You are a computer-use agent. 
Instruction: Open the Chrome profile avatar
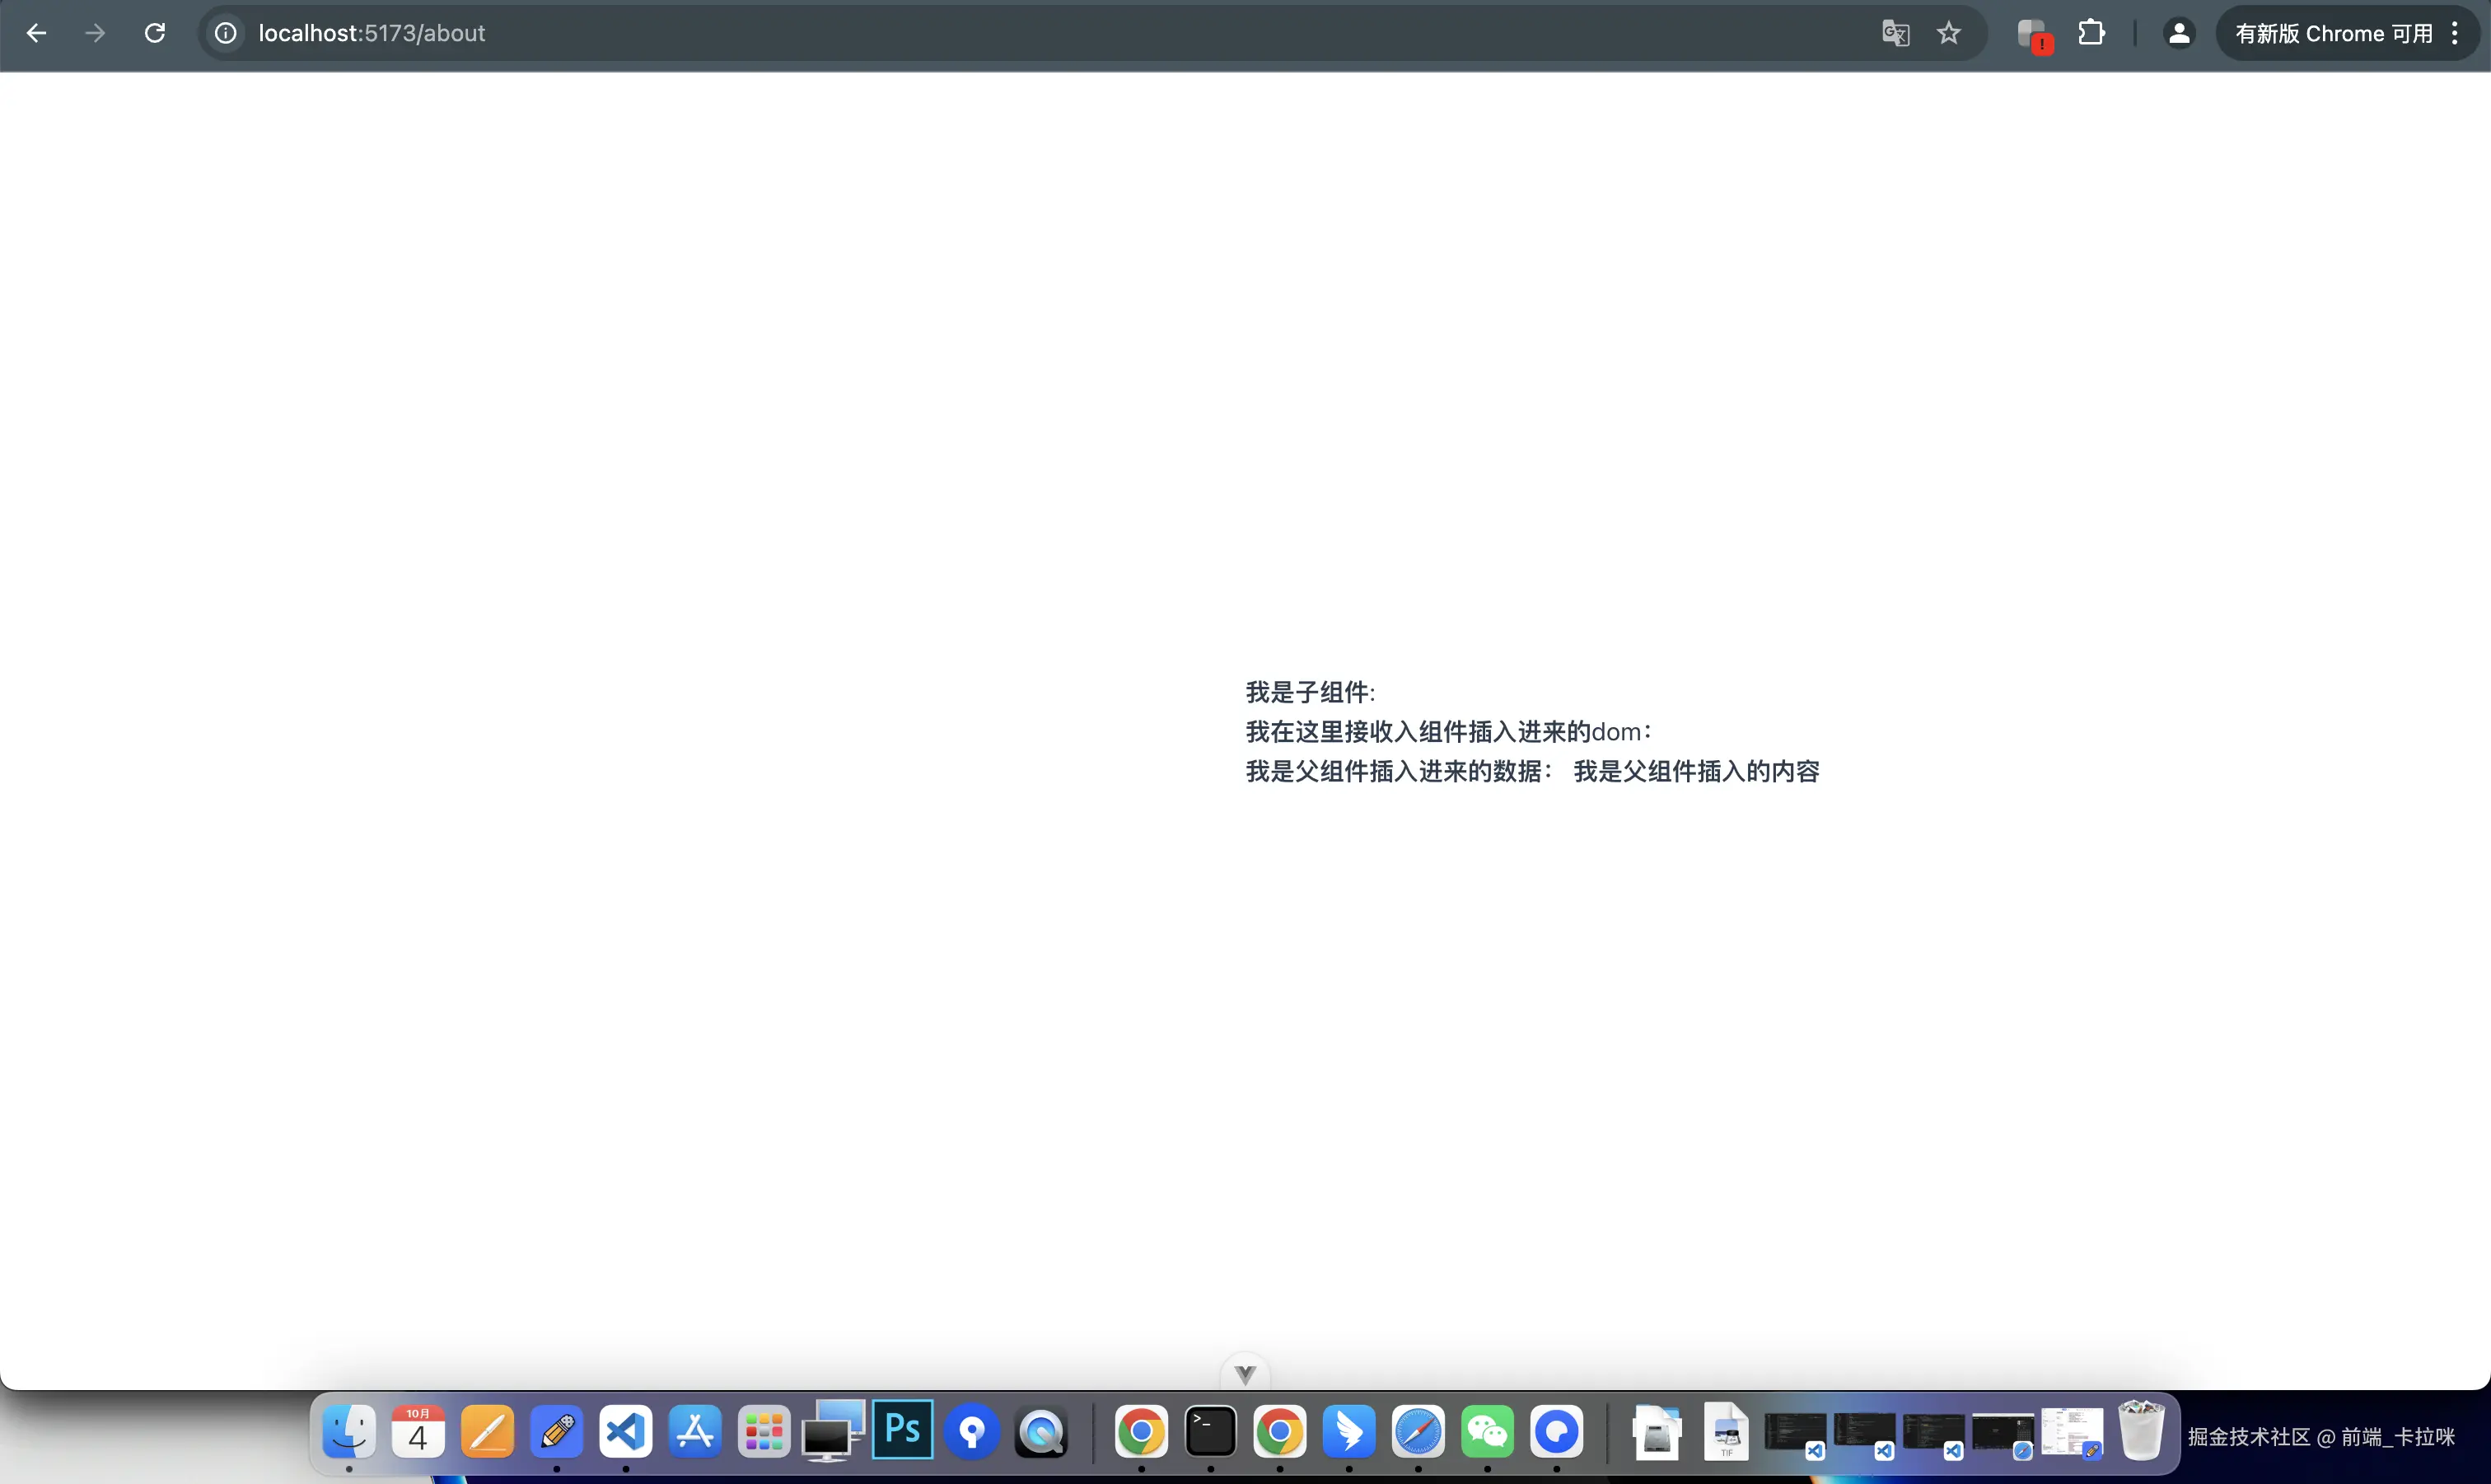2178,33
